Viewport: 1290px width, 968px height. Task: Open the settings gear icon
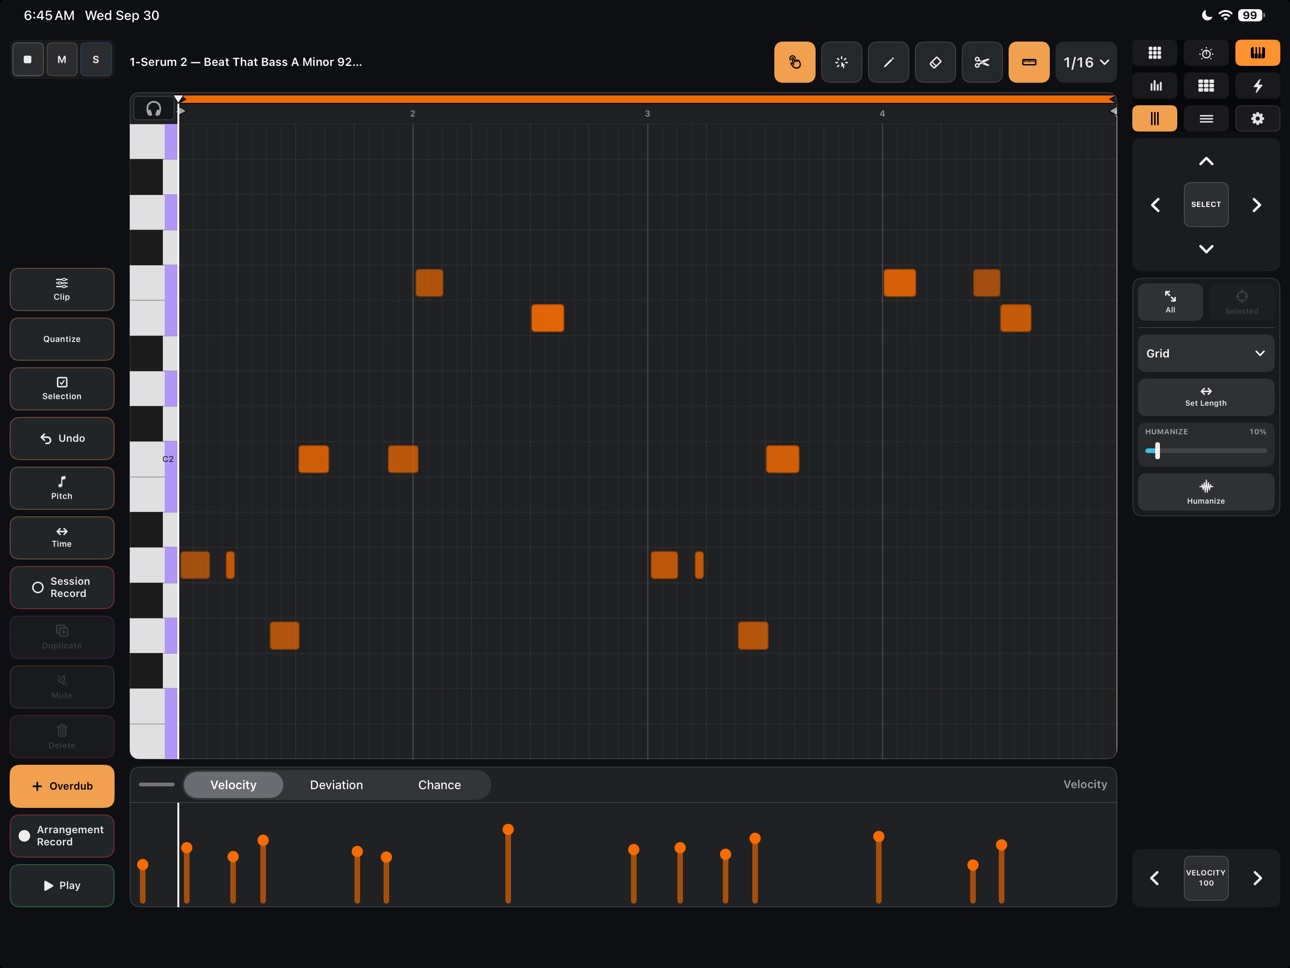(1257, 119)
